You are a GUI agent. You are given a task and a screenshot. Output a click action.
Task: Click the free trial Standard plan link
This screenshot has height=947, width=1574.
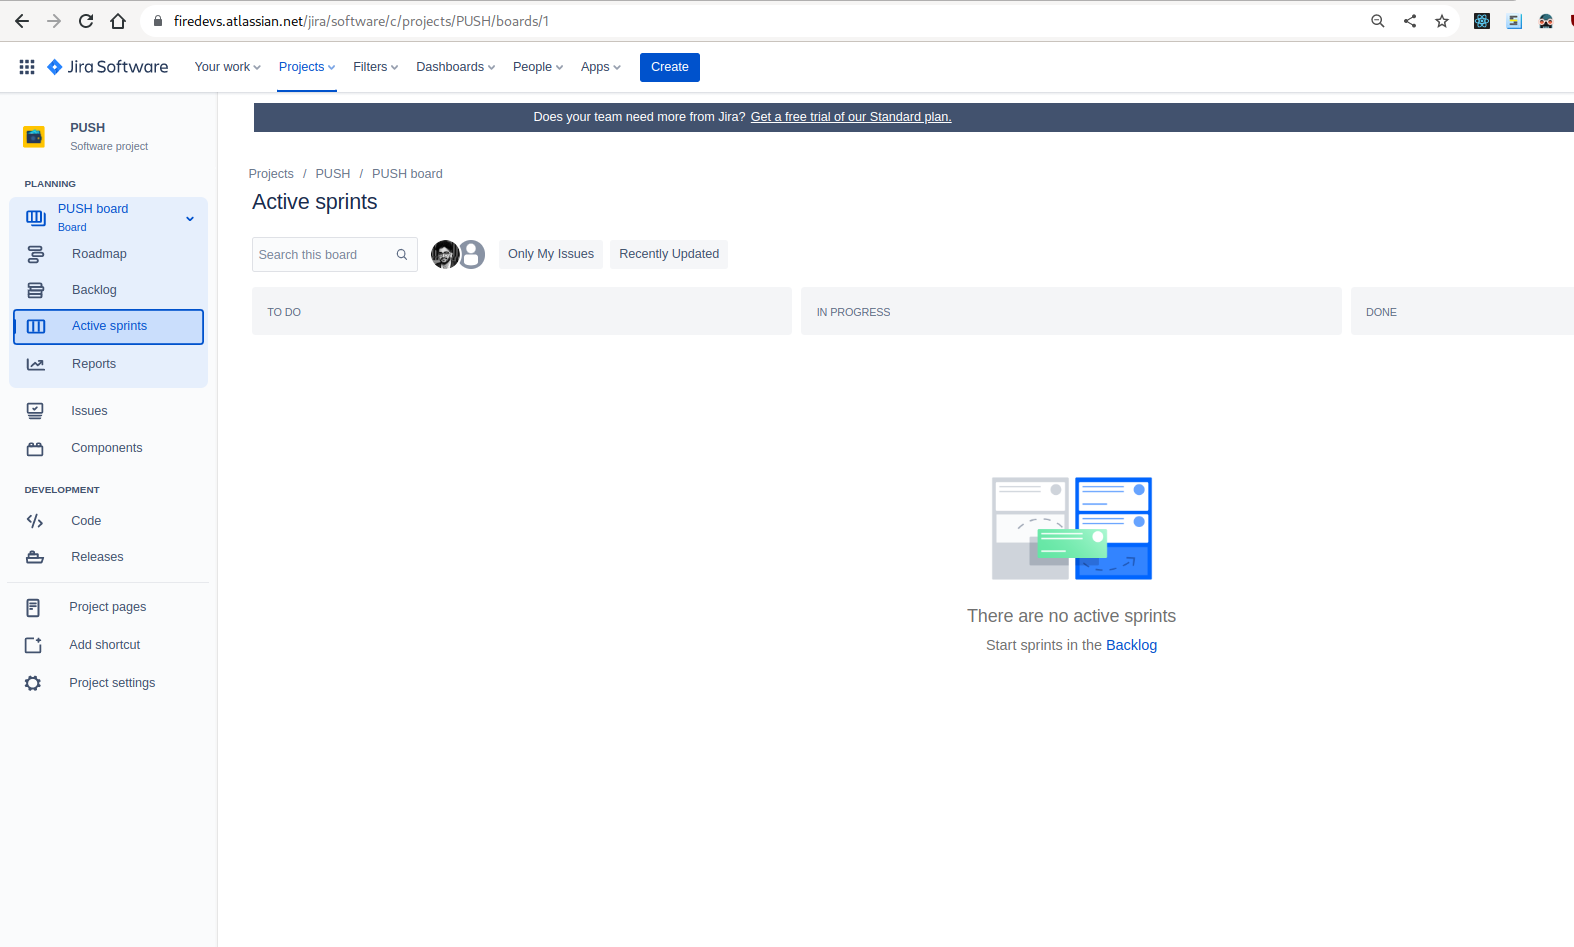pos(851,117)
